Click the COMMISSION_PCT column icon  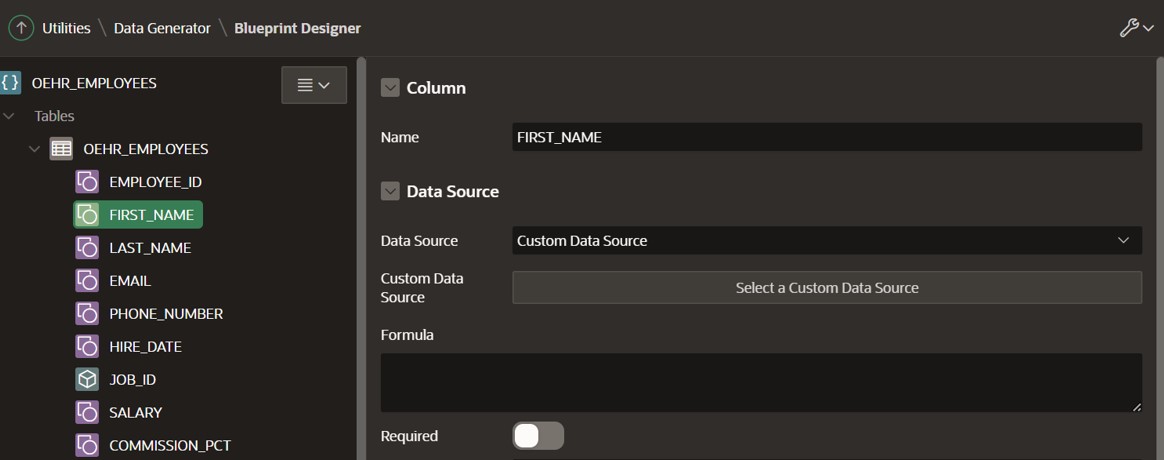(x=87, y=445)
